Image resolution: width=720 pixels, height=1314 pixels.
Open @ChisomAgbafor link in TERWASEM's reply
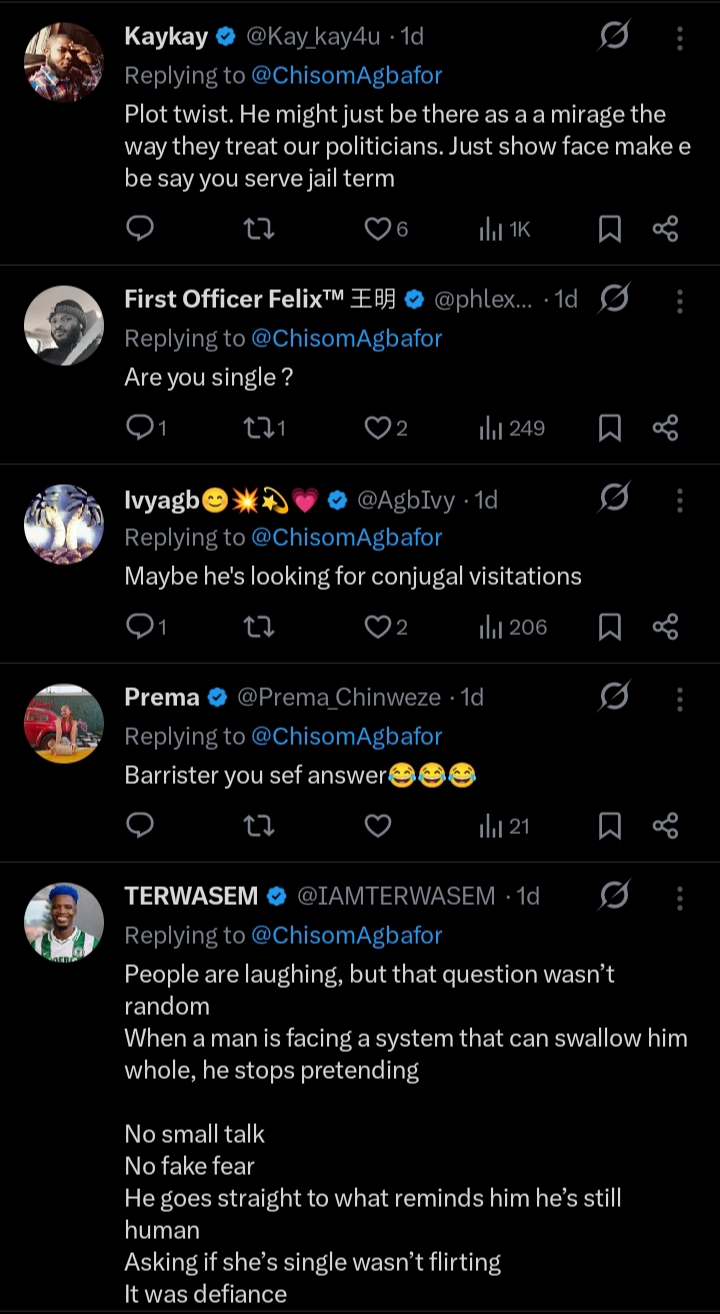point(346,935)
